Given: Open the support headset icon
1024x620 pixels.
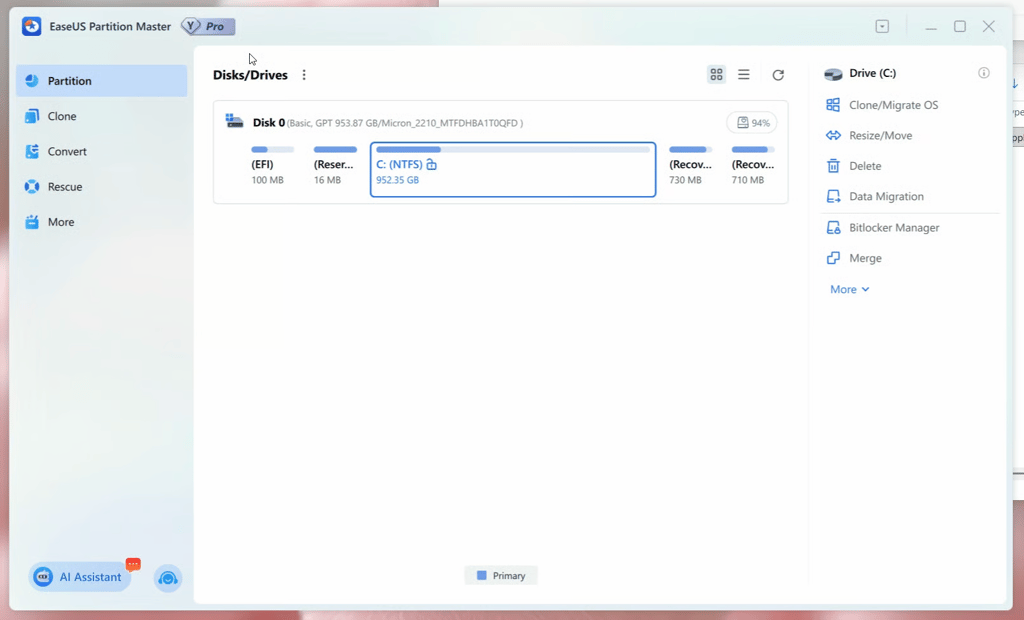Looking at the screenshot, I should click(x=168, y=578).
